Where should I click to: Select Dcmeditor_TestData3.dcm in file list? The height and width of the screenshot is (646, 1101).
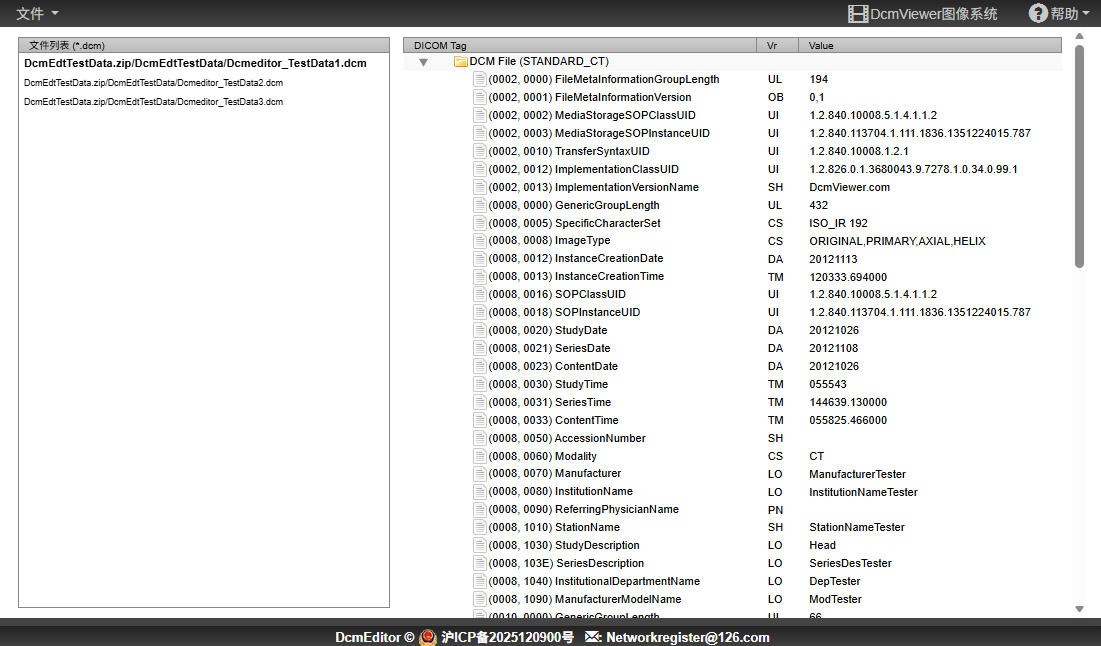click(x=153, y=102)
